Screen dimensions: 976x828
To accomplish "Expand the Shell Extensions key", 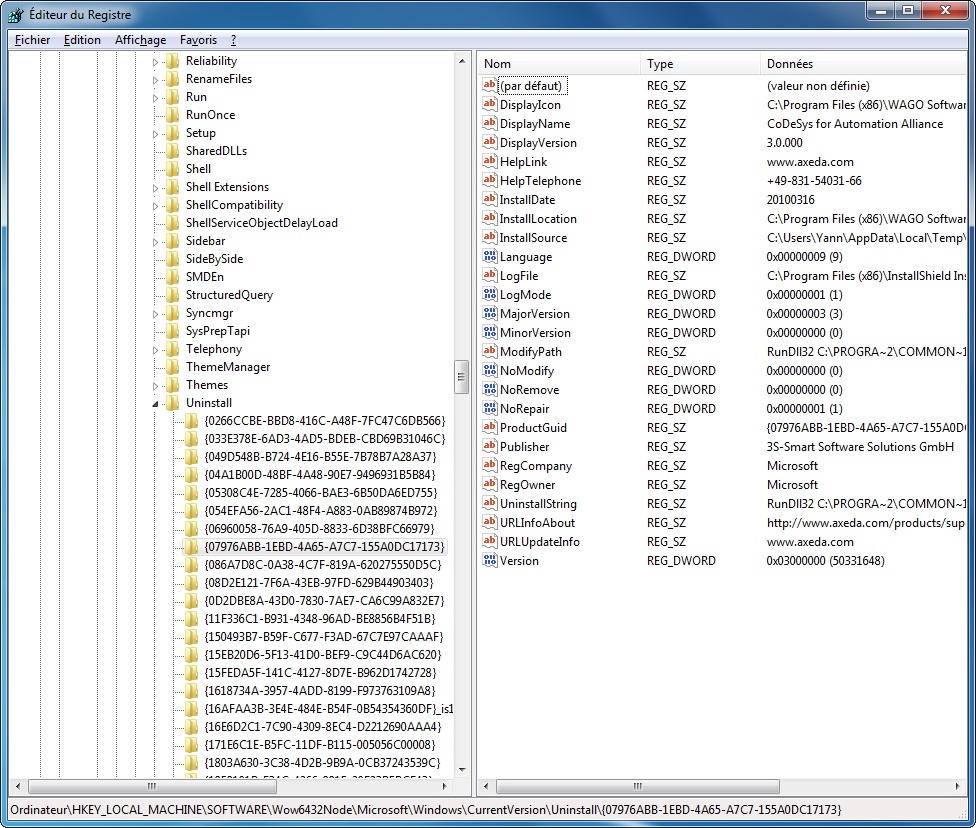I will pos(155,188).
